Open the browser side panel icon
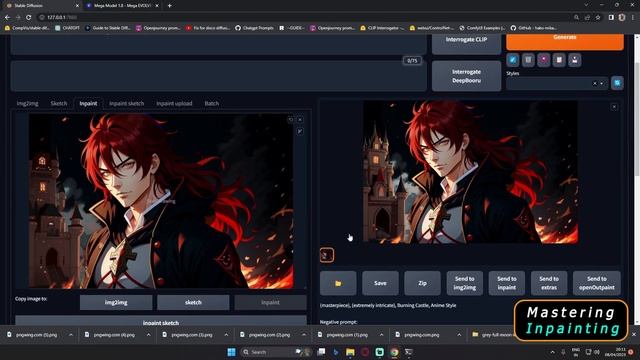 click(611, 17)
